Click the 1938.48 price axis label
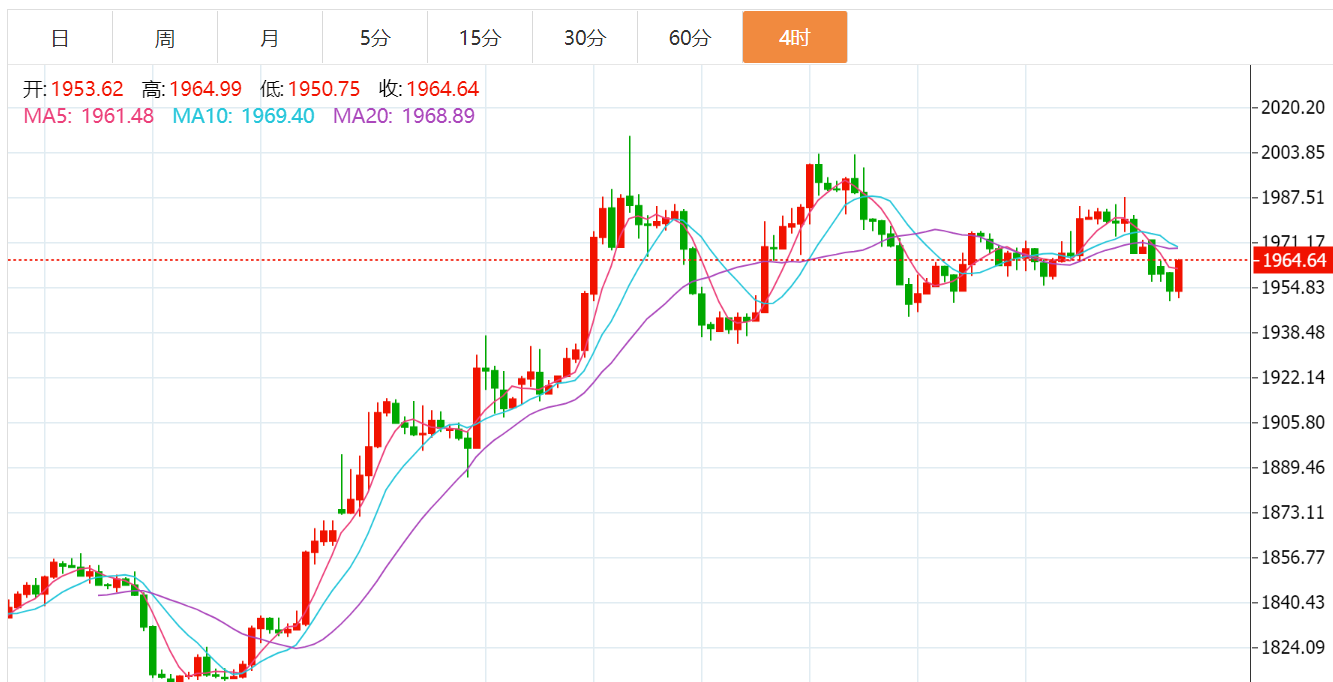Image resolution: width=1333 pixels, height=682 pixels. click(1295, 332)
